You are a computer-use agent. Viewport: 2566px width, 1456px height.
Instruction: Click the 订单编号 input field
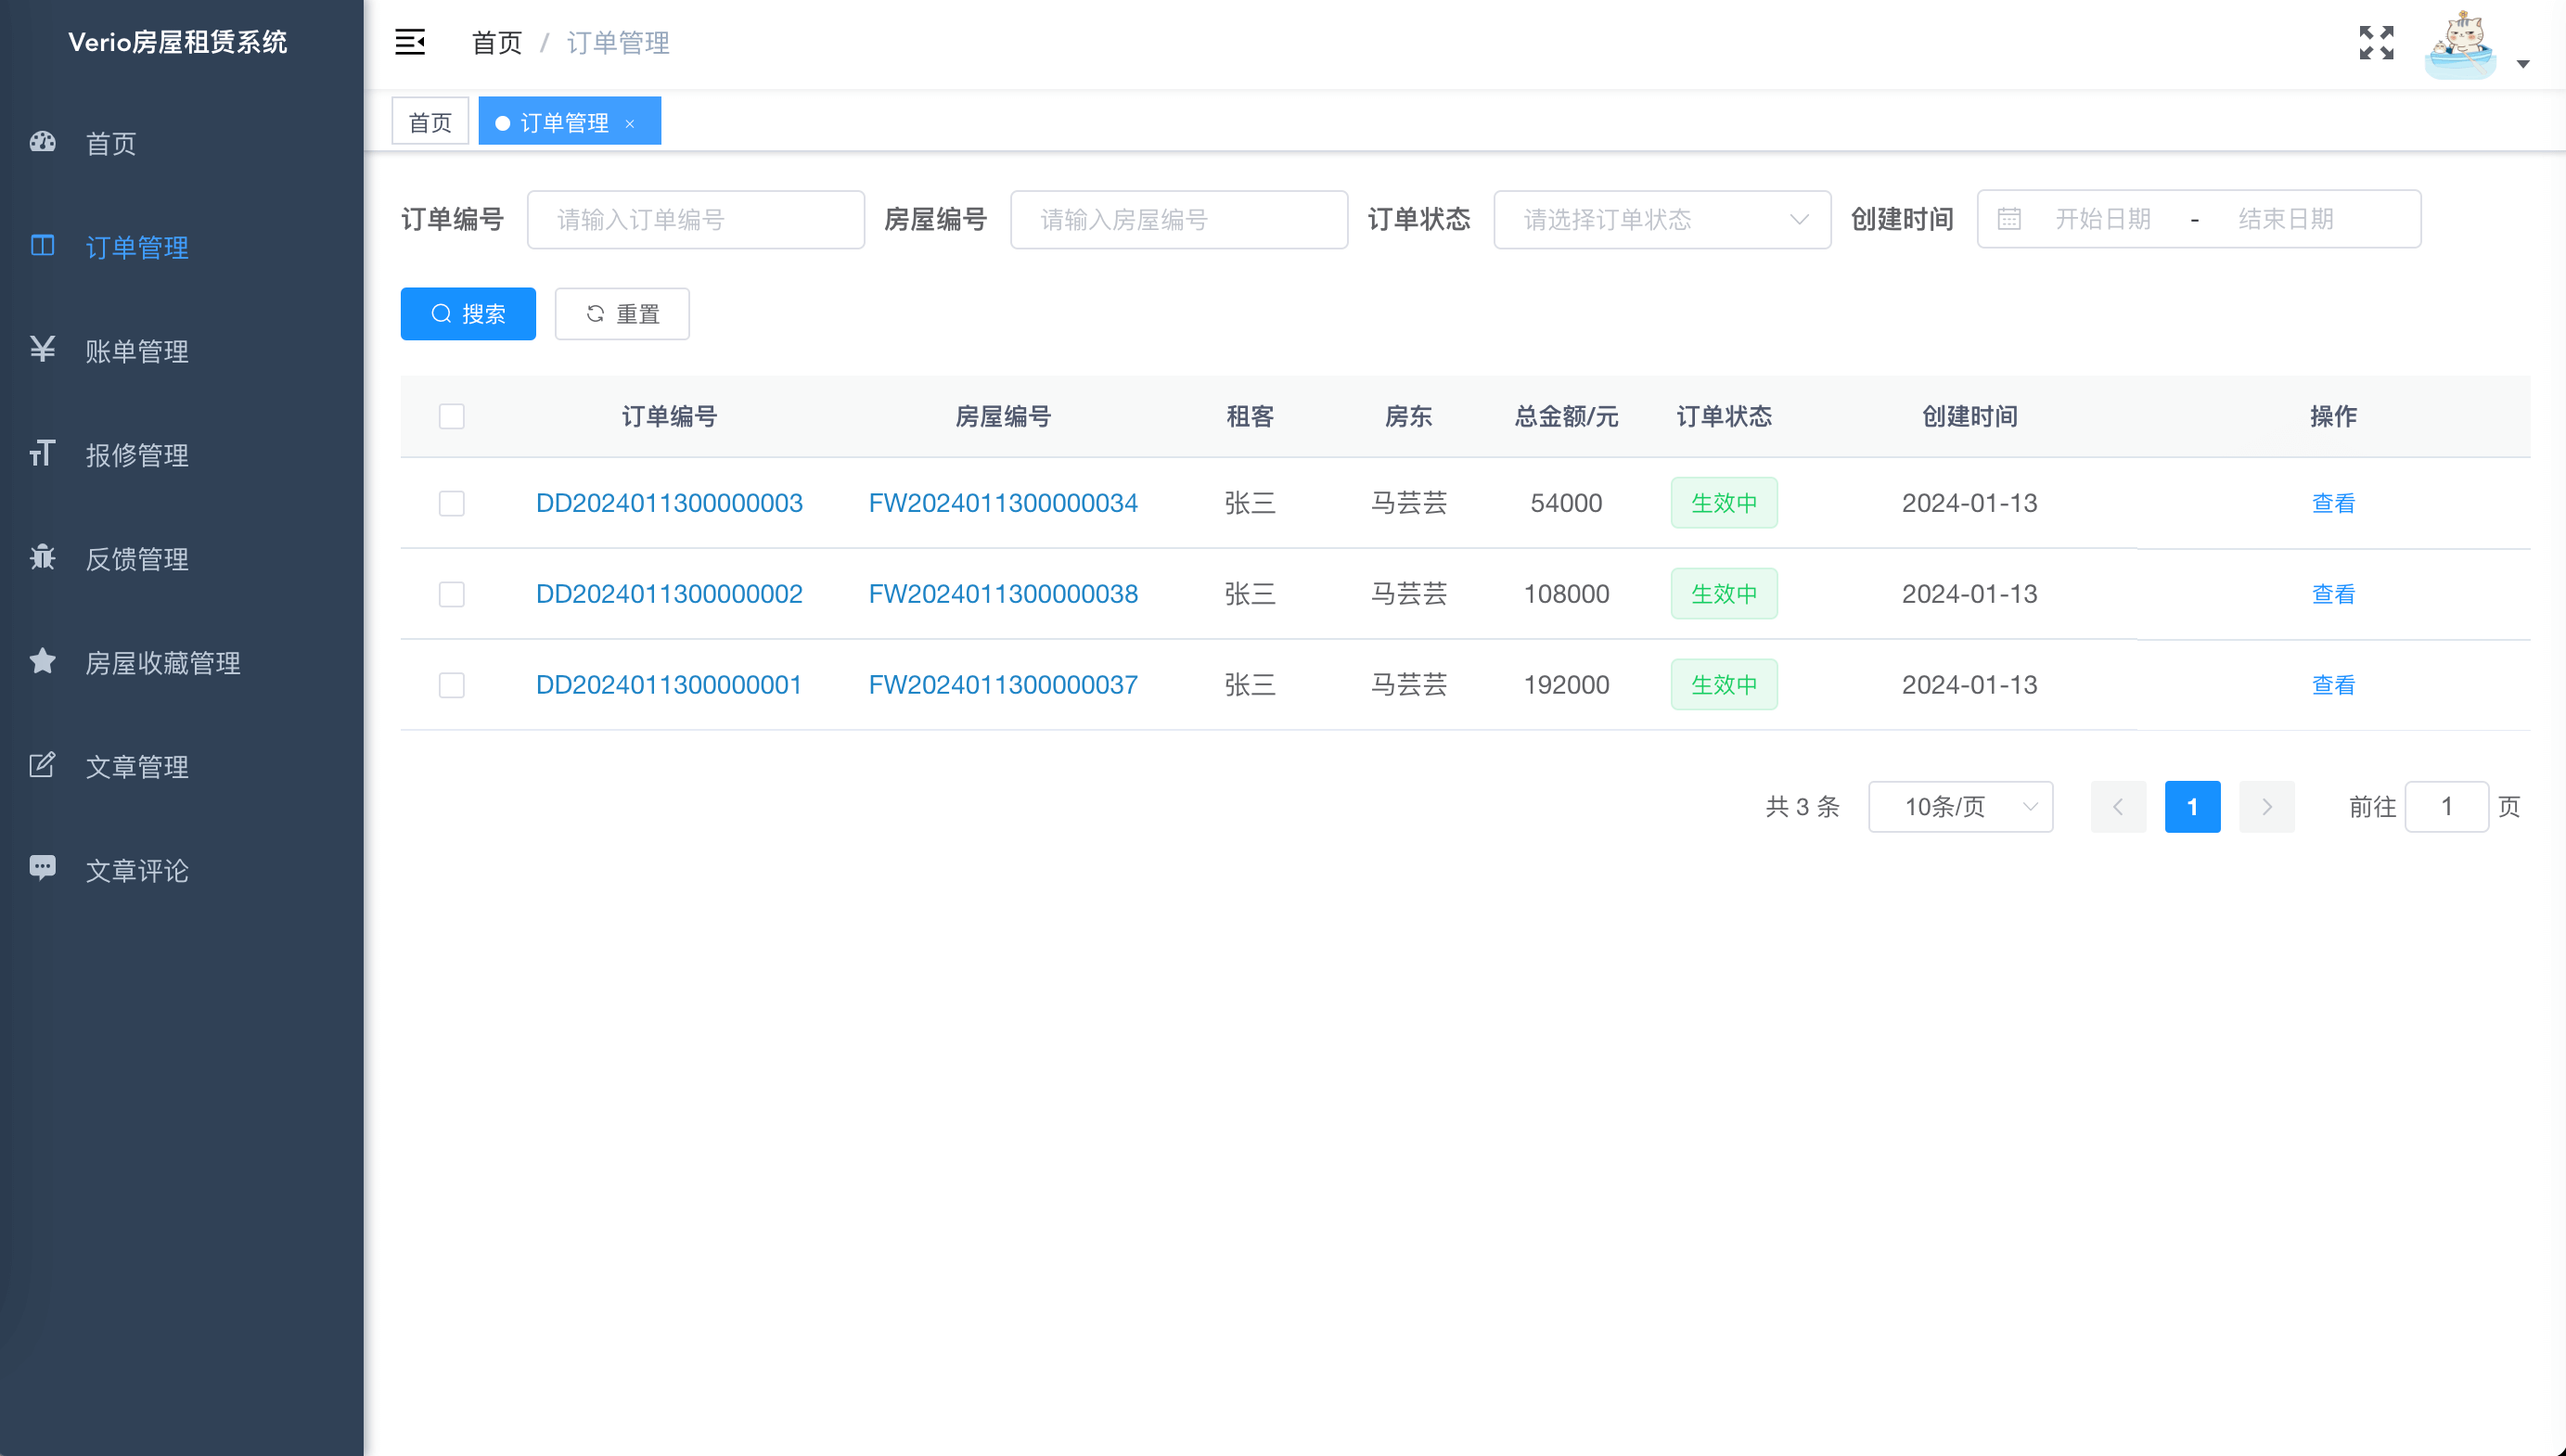coord(695,219)
